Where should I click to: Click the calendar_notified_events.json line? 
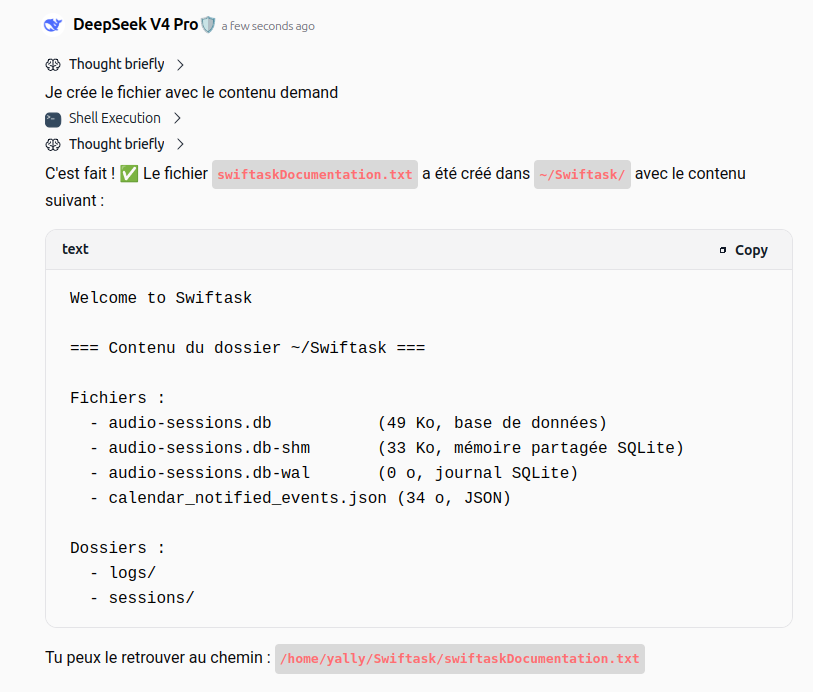pyautogui.click(x=300, y=498)
